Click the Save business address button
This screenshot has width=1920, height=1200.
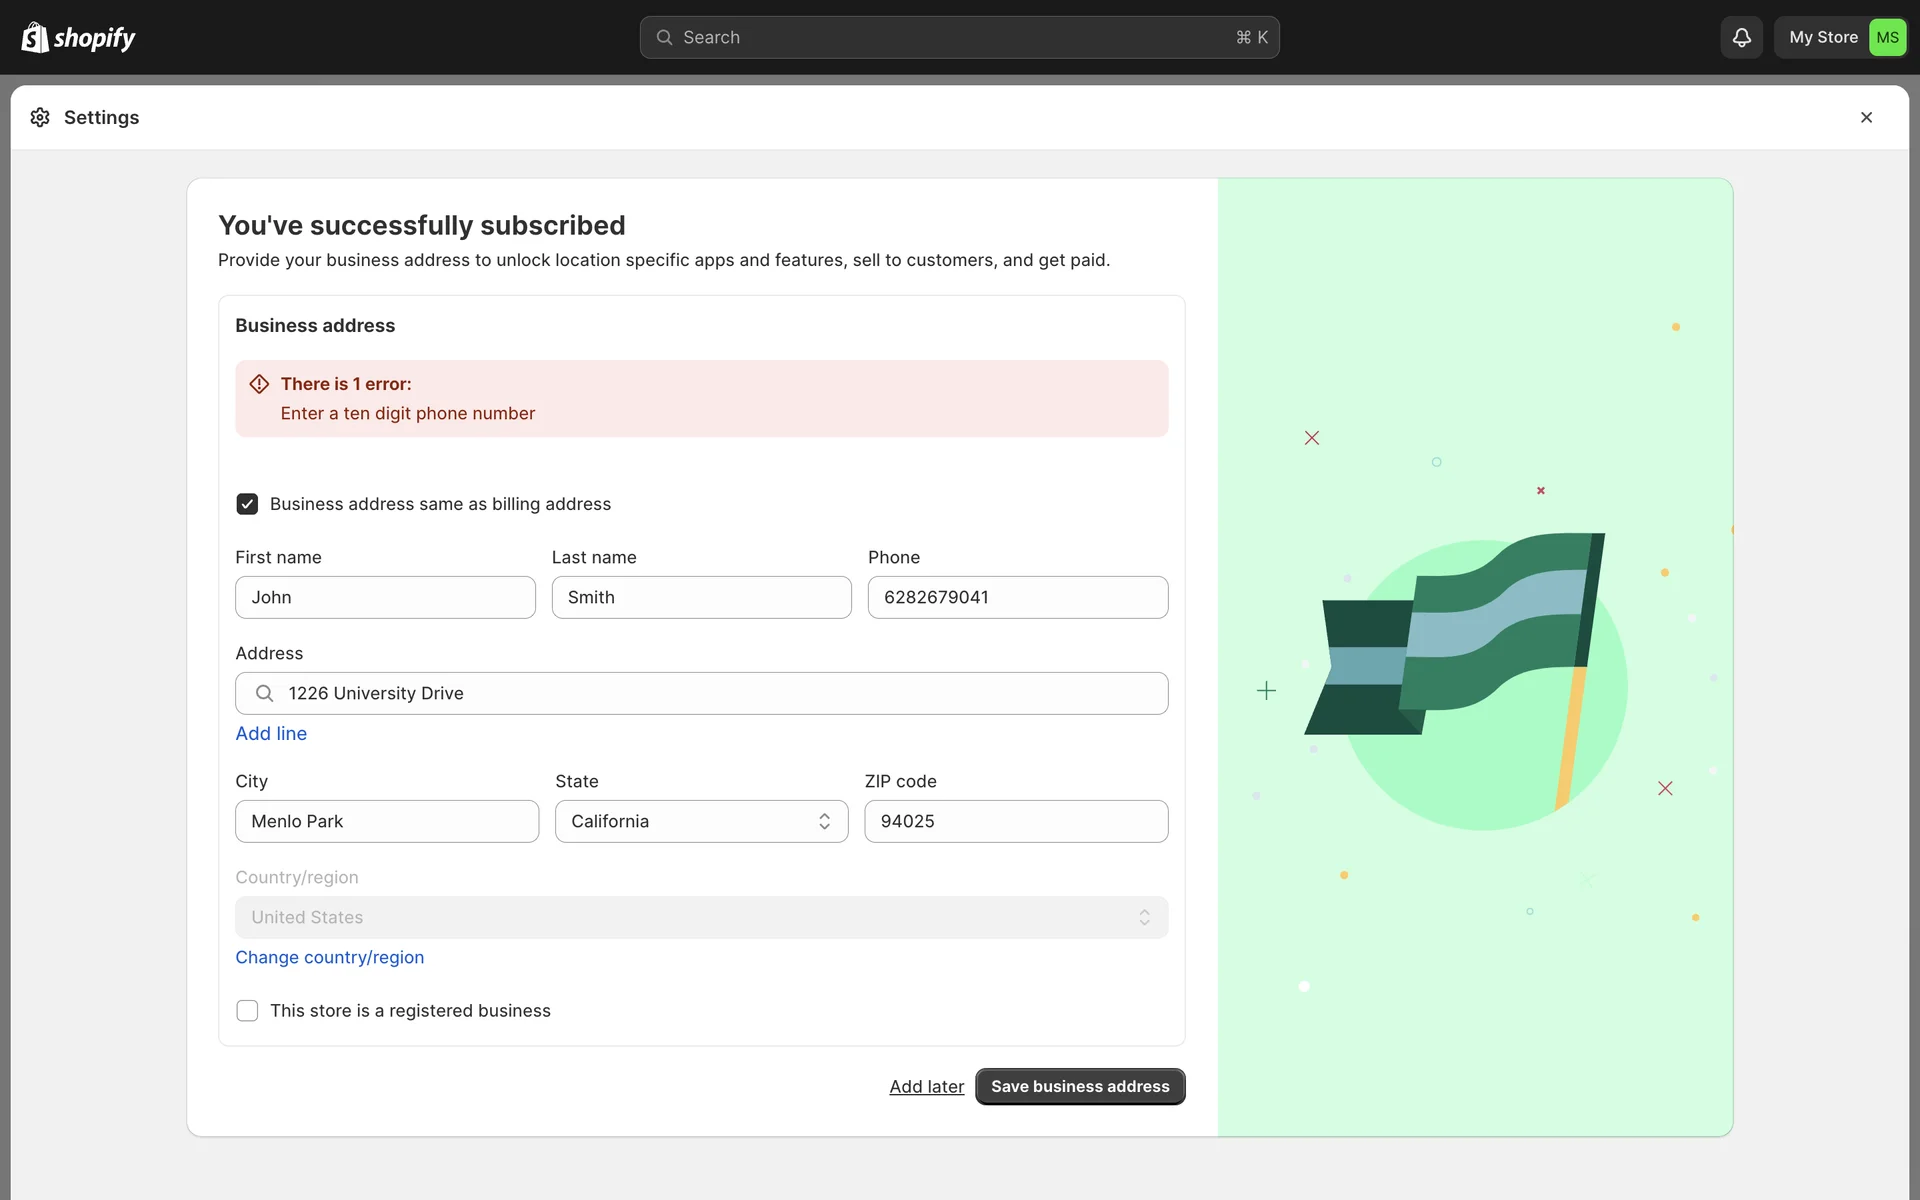click(x=1080, y=1086)
